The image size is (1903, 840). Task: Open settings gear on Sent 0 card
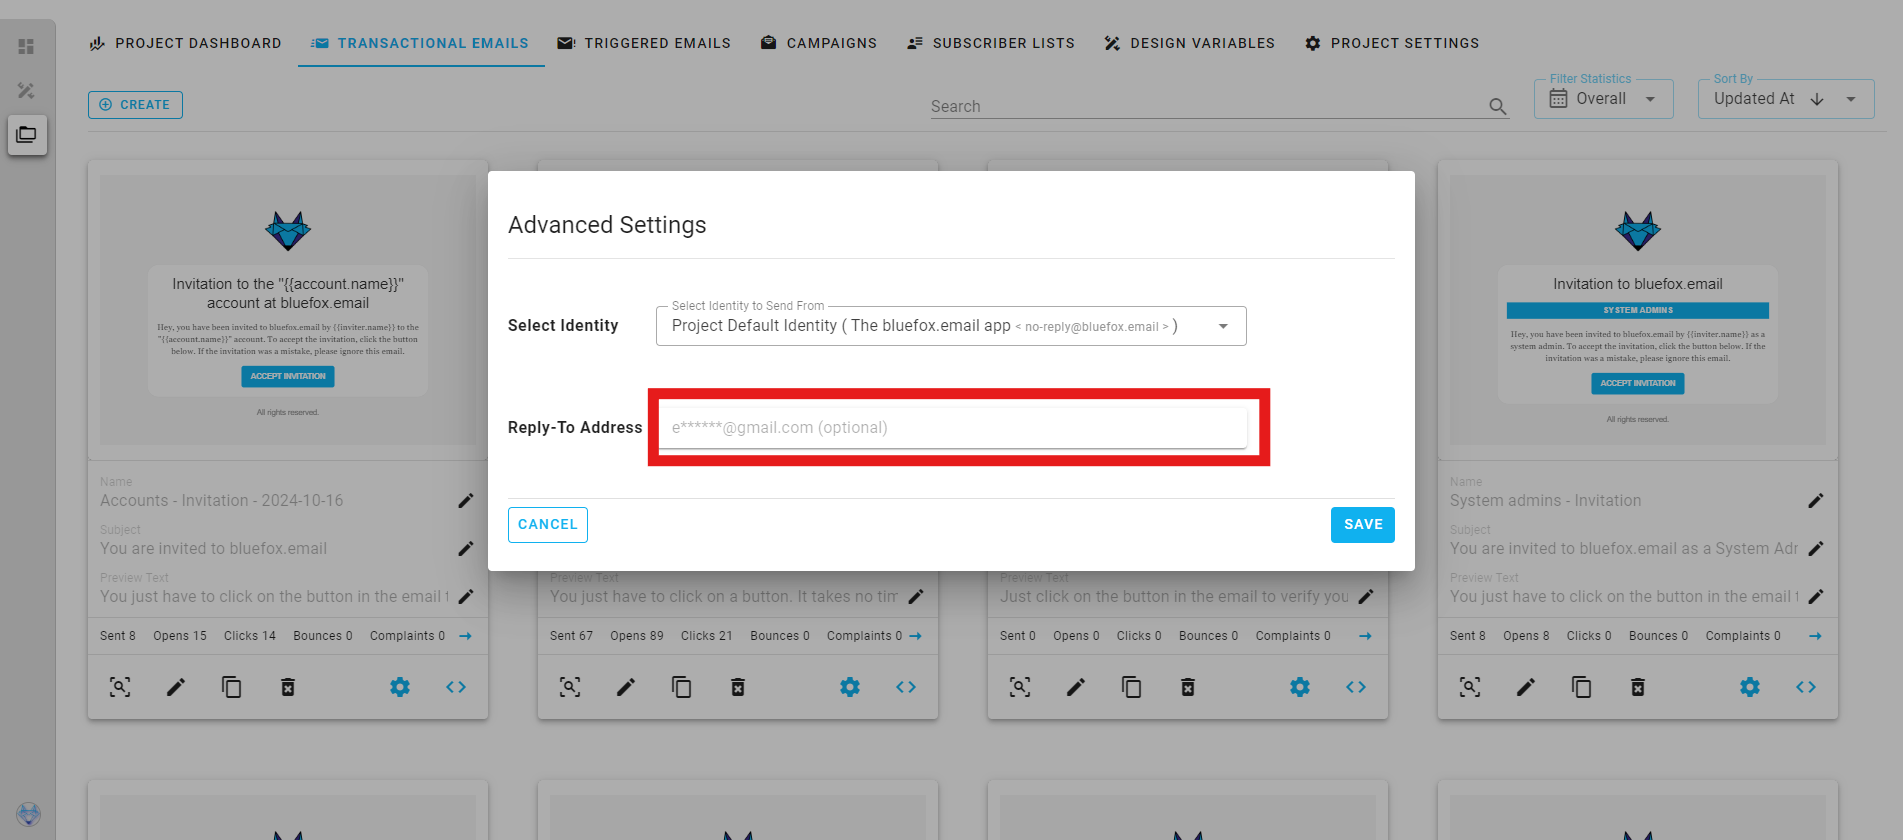point(1300,687)
